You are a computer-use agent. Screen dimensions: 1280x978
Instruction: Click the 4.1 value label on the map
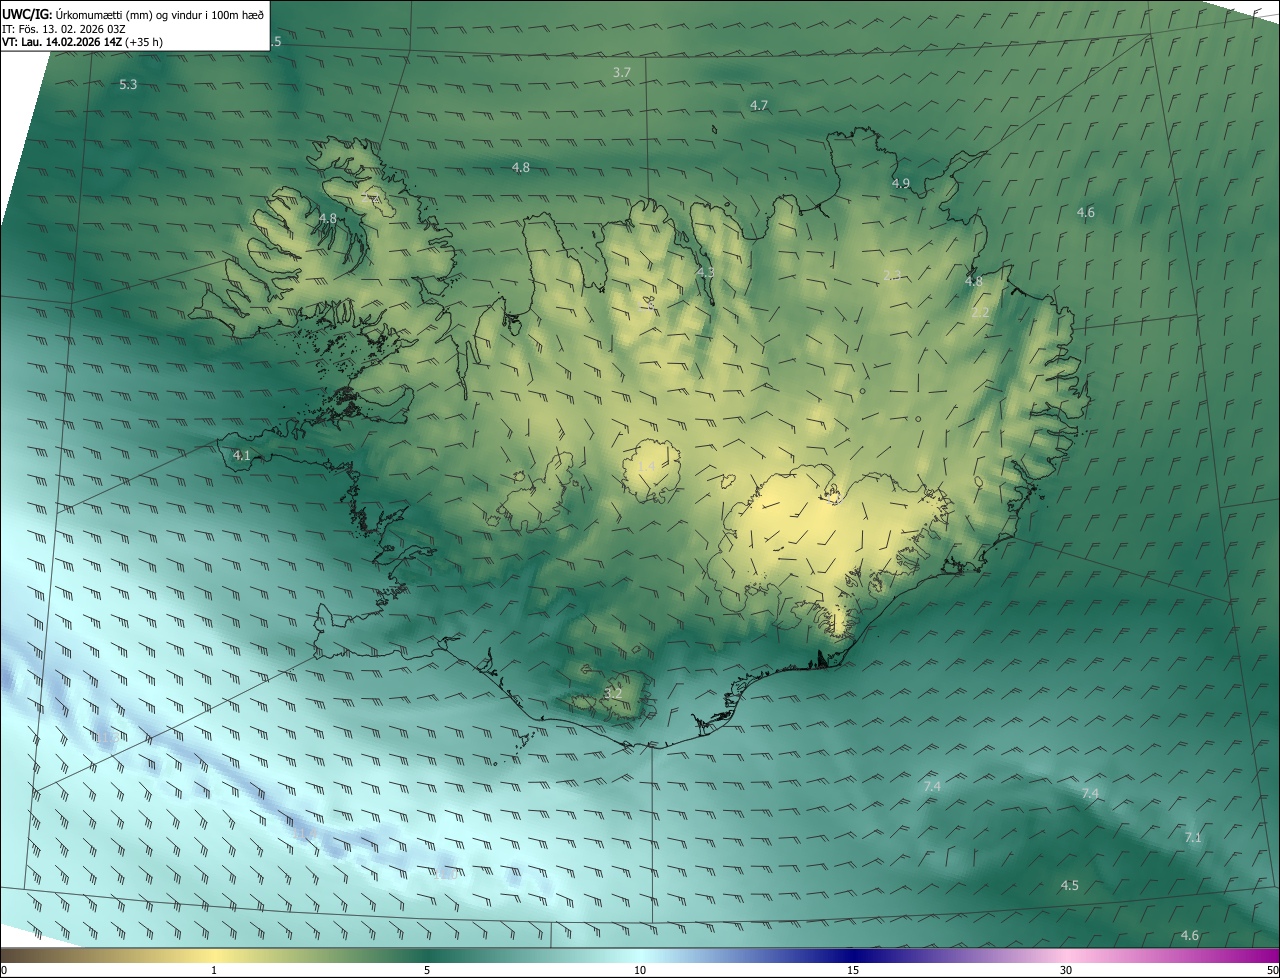coord(241,455)
